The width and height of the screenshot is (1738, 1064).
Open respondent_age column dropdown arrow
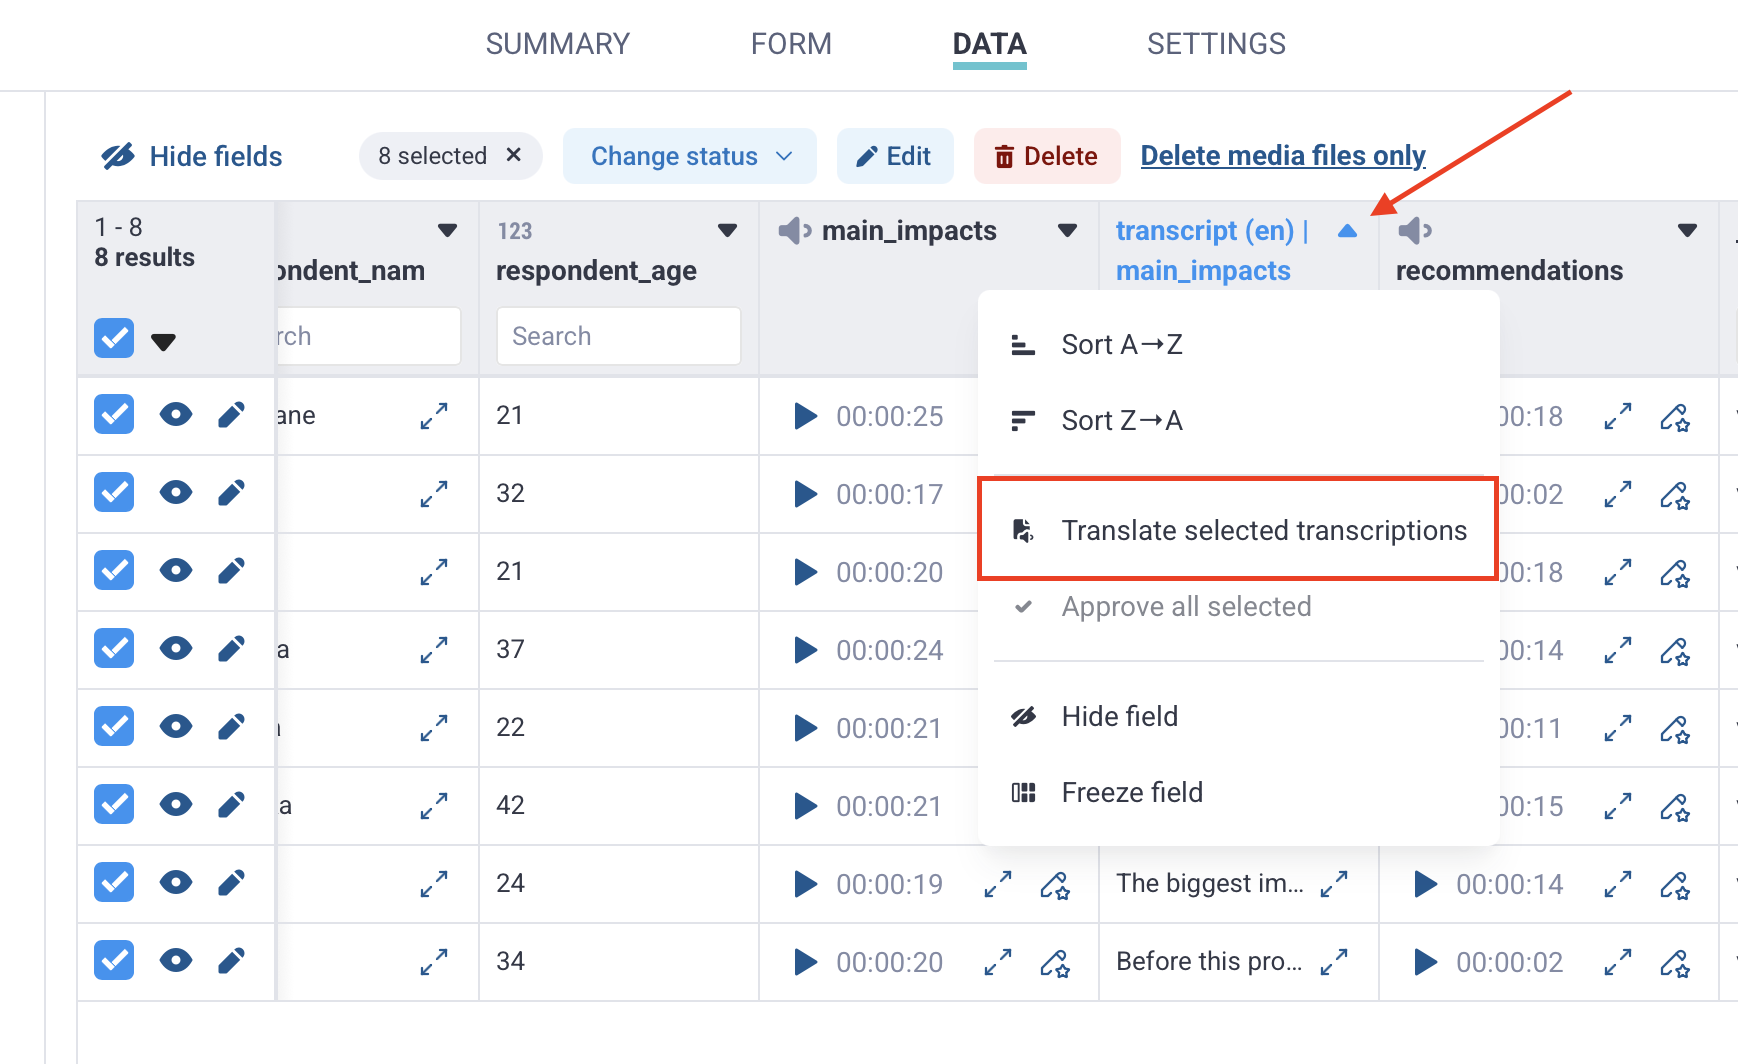(728, 231)
